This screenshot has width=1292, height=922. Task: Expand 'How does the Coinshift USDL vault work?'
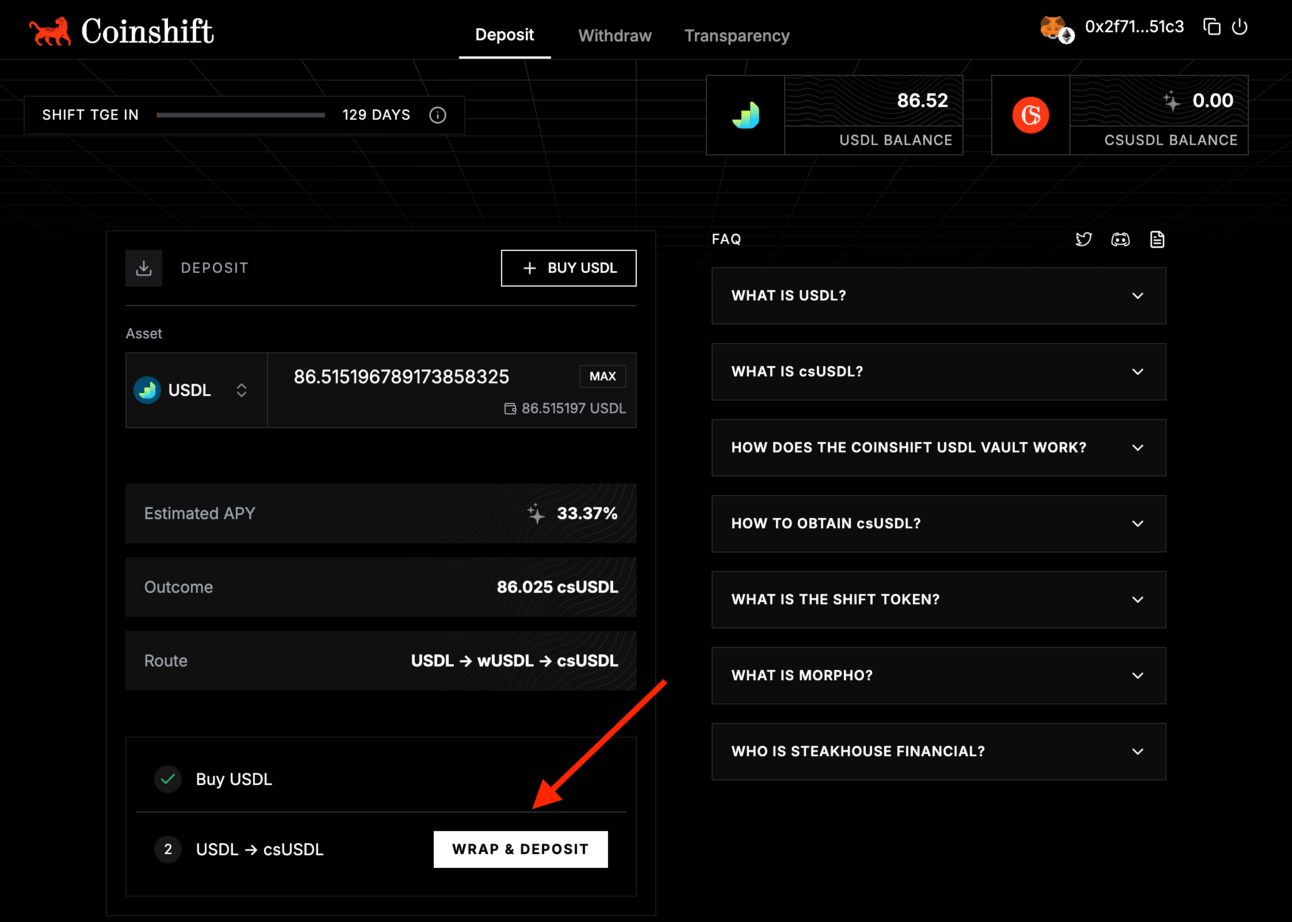(939, 448)
